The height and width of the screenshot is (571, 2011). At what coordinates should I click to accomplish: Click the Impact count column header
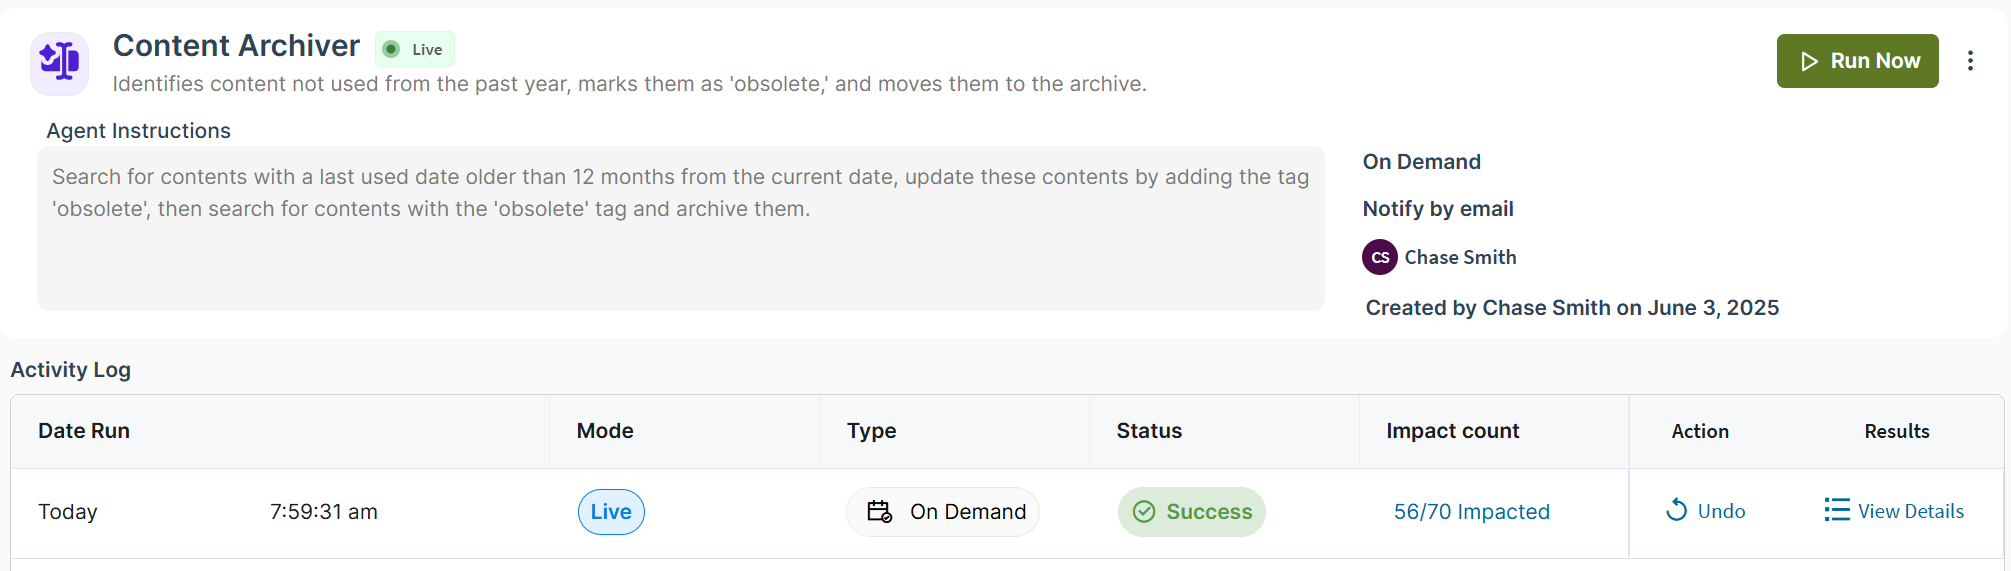pos(1452,431)
